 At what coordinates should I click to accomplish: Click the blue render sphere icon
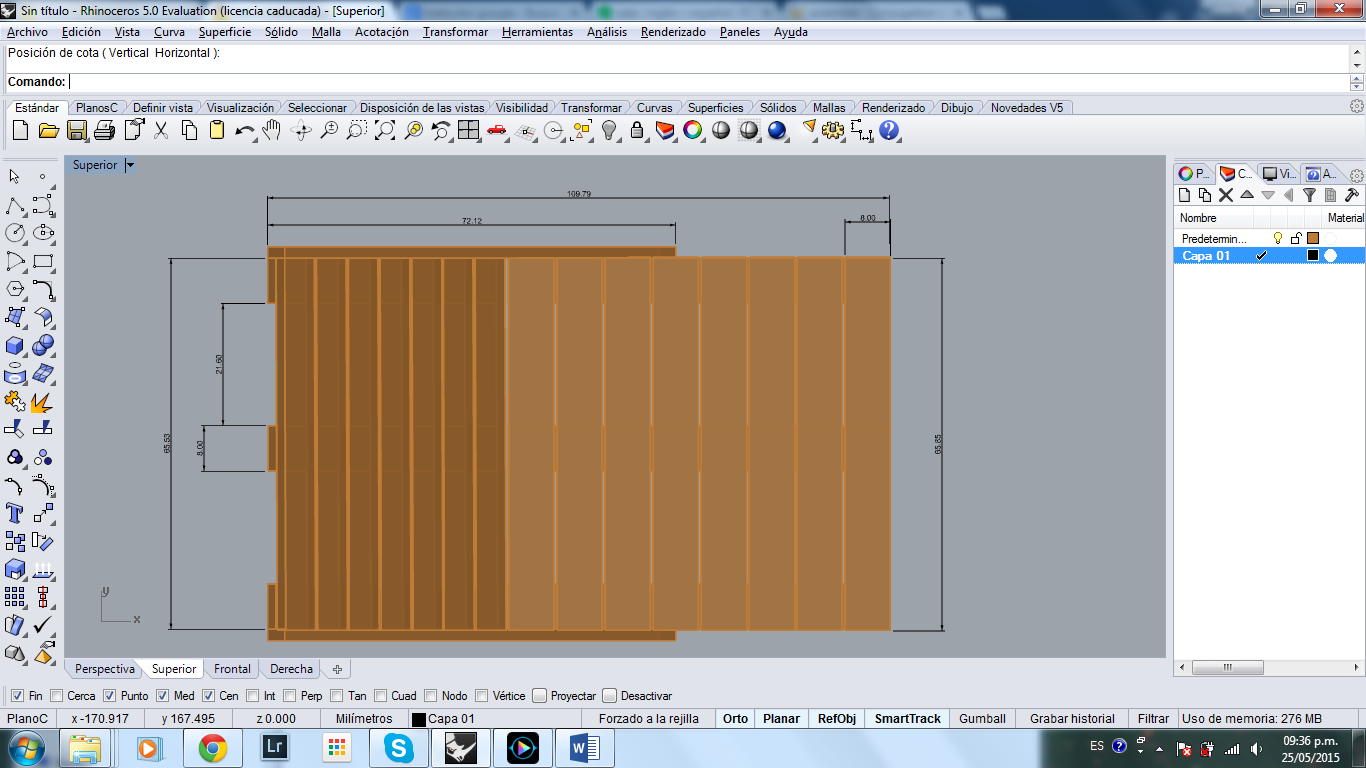pos(777,130)
